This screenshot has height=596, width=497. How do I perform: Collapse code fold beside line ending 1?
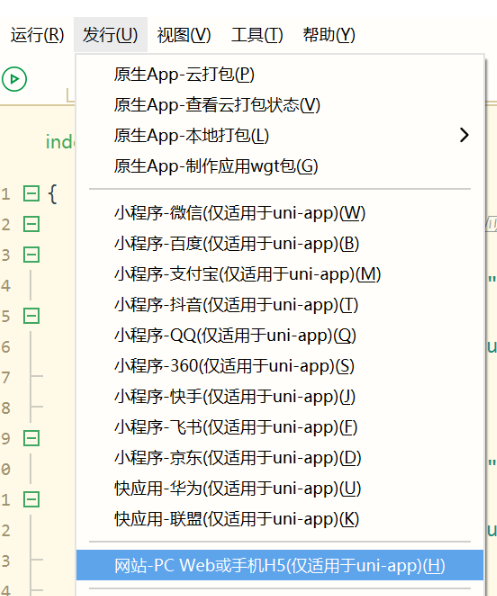pyautogui.click(x=31, y=499)
